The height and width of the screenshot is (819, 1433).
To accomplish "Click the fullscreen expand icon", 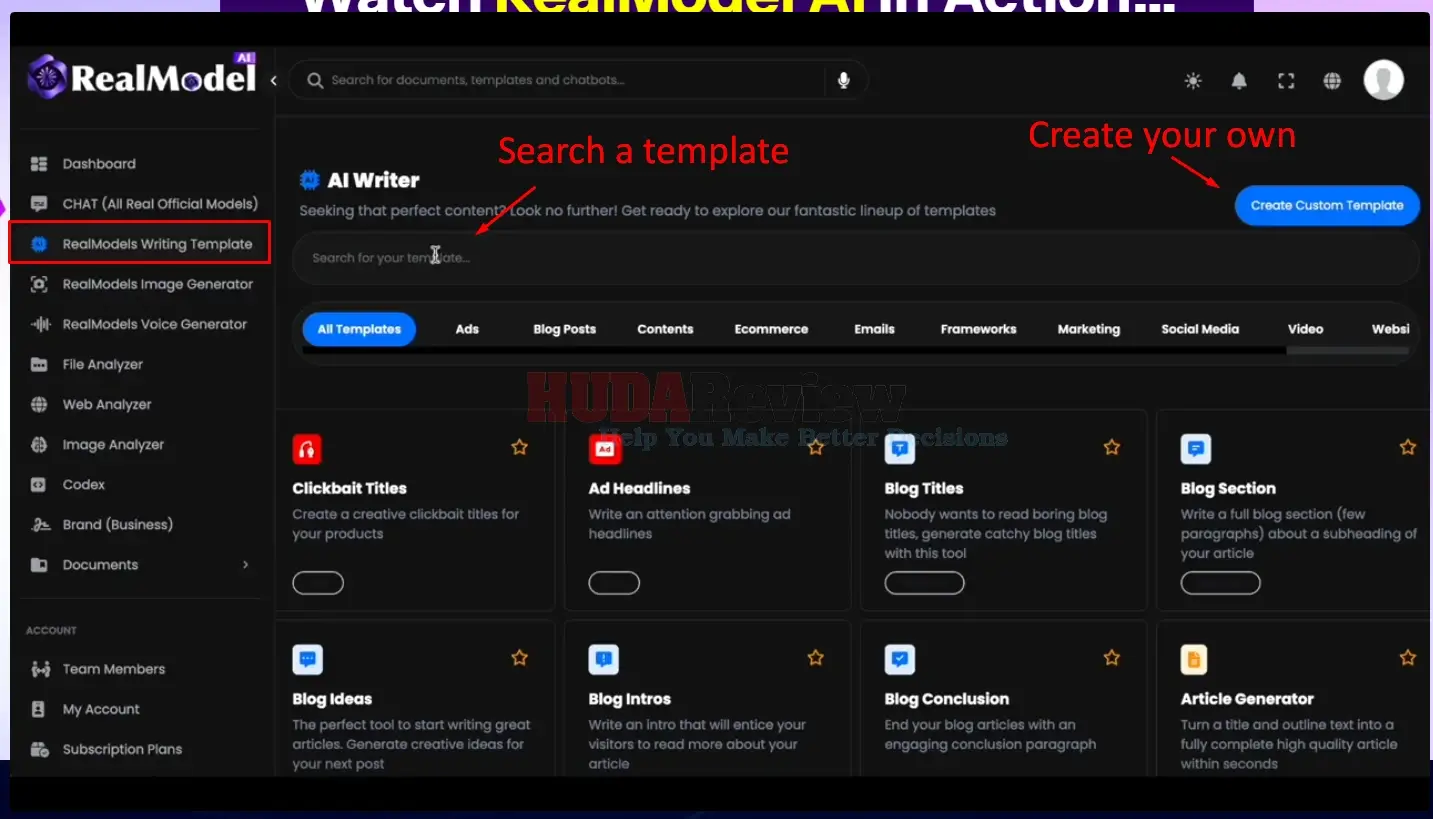I will pos(1286,81).
